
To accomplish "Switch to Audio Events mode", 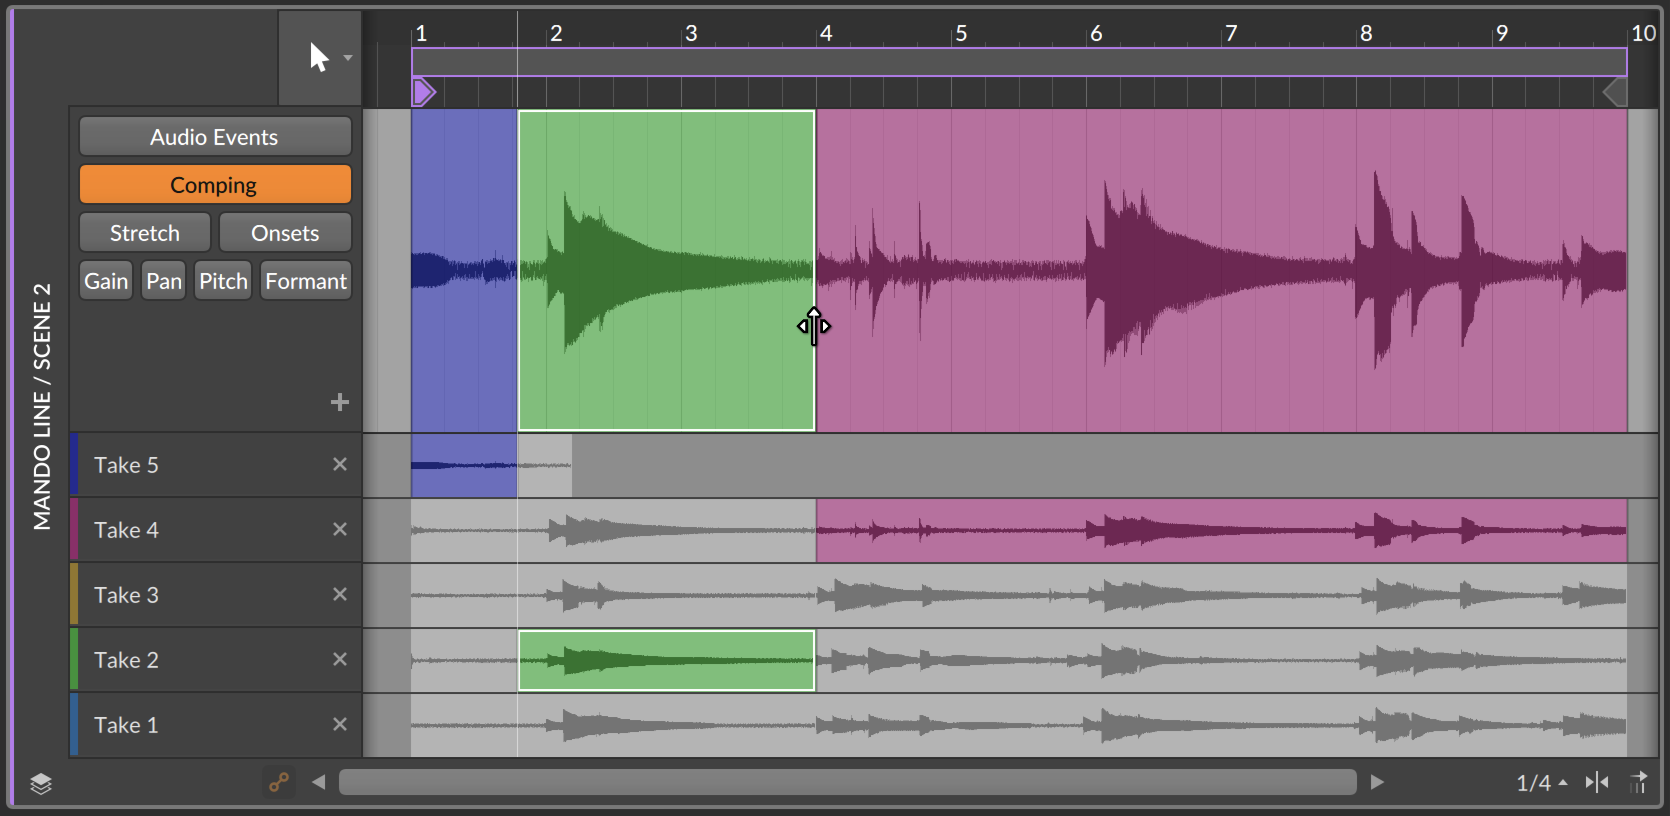I will coord(215,137).
